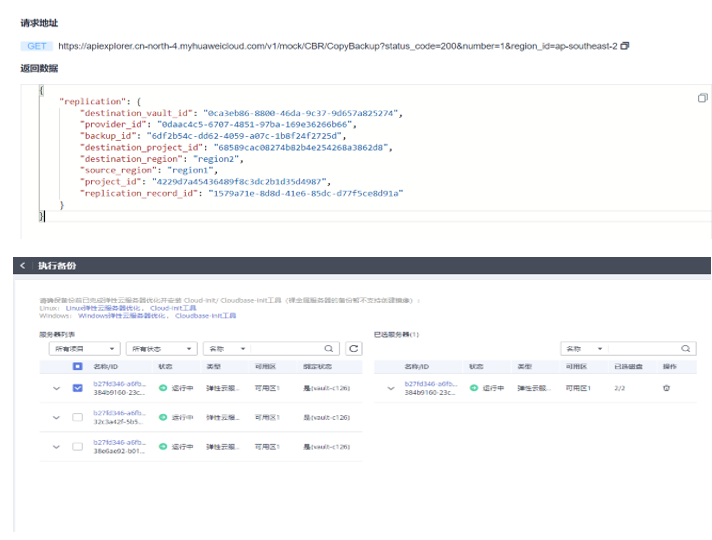This screenshot has width=712, height=540.
Task: Click the 执行备份 title text
Action: (x=57, y=266)
